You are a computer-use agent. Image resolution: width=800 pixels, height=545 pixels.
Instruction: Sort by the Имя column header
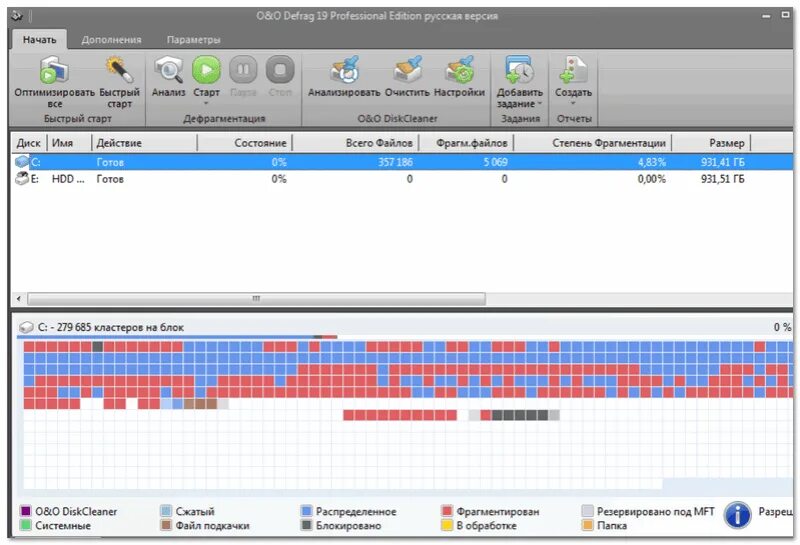(69, 143)
